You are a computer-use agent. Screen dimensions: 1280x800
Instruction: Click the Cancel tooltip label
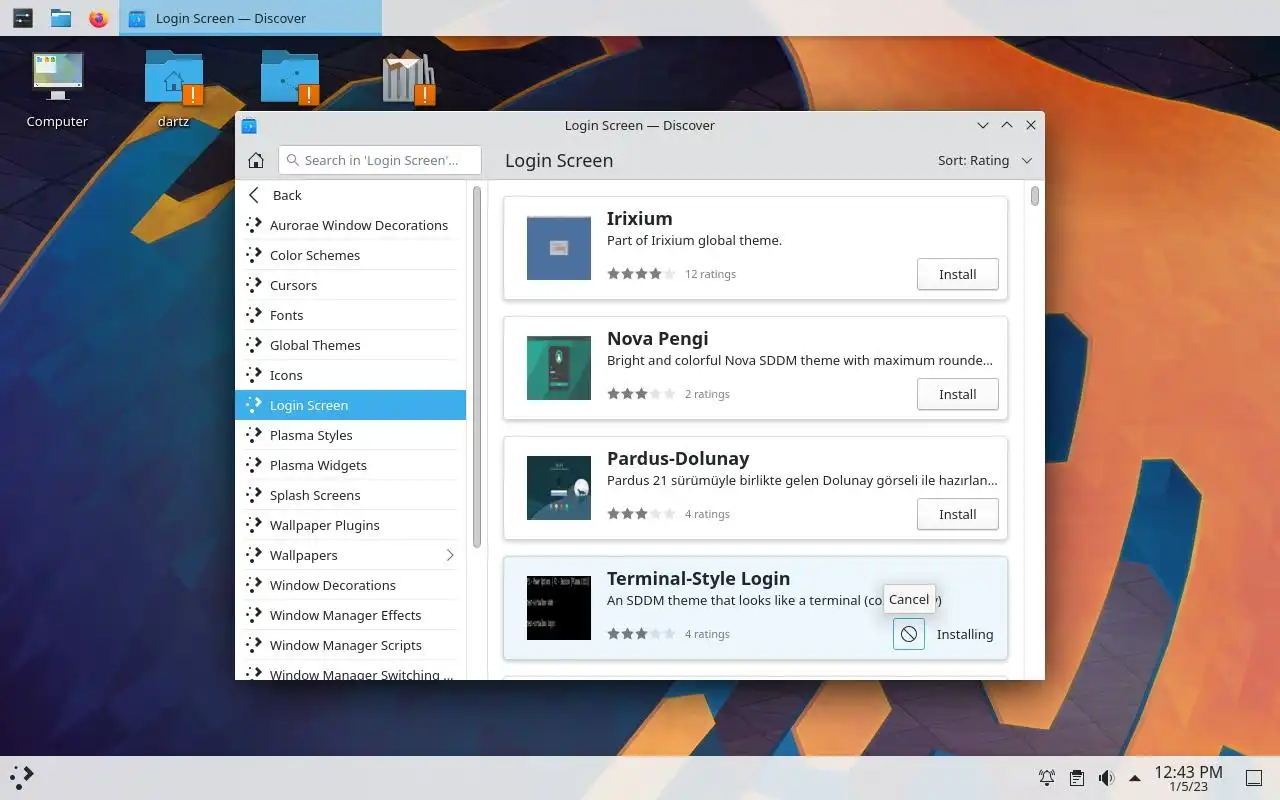pos(909,599)
